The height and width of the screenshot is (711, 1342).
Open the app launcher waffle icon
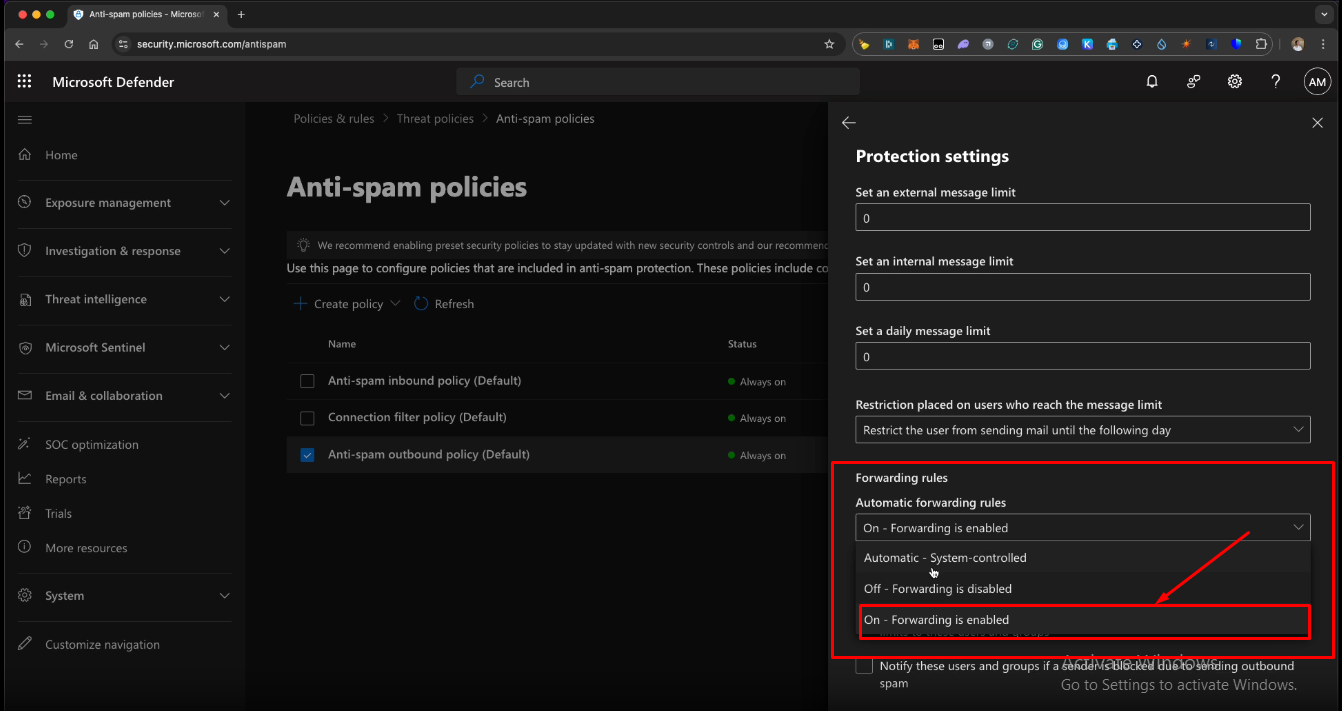[25, 82]
